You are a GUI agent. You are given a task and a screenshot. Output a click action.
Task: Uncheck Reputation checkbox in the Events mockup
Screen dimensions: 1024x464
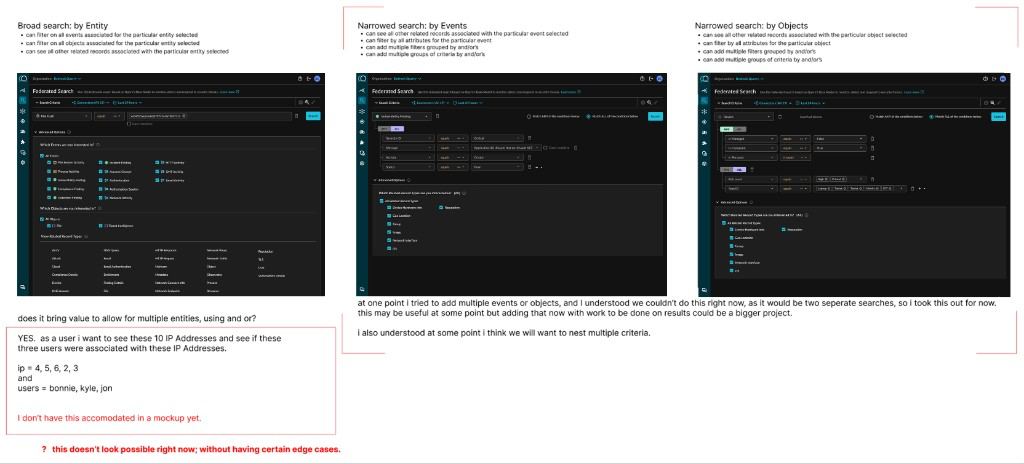[441, 207]
